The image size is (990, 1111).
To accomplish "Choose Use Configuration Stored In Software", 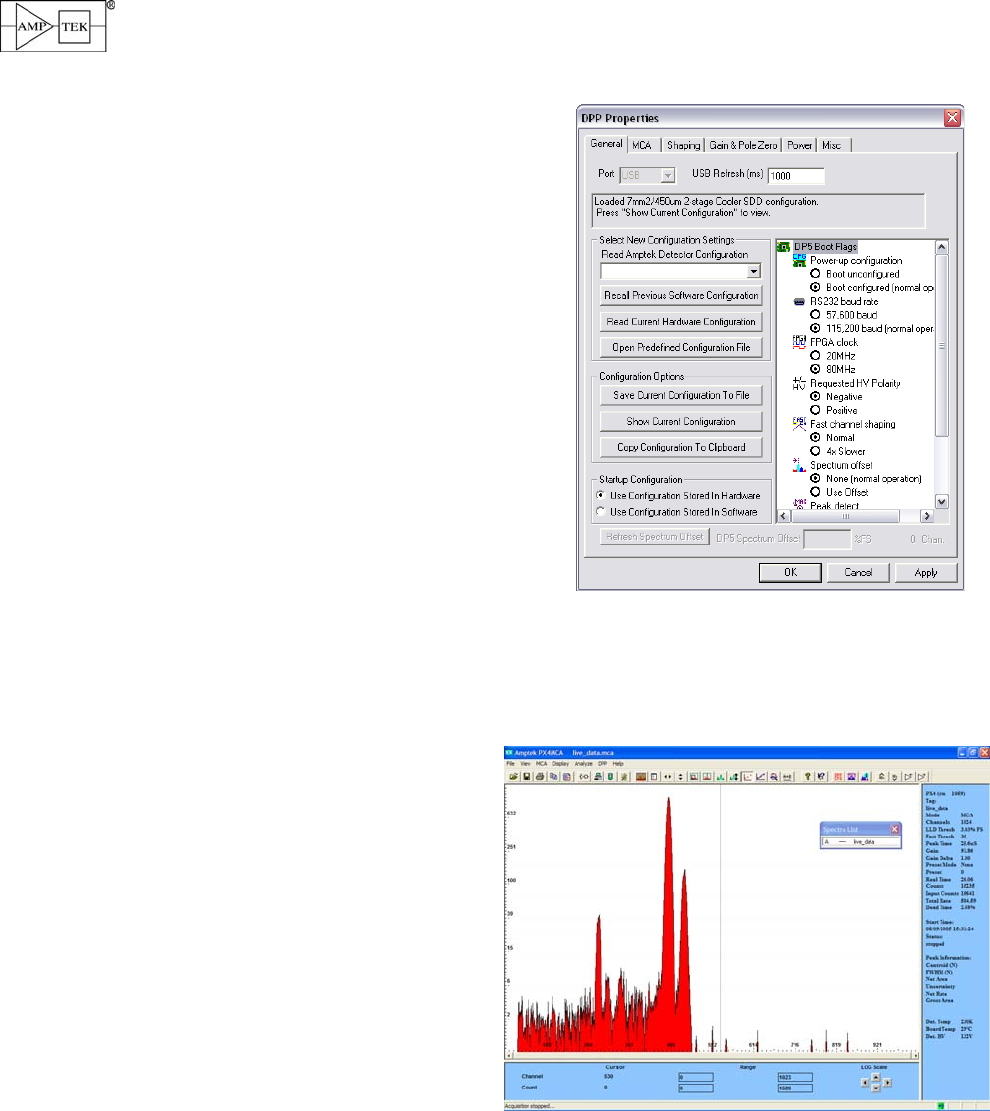I will 601,512.
